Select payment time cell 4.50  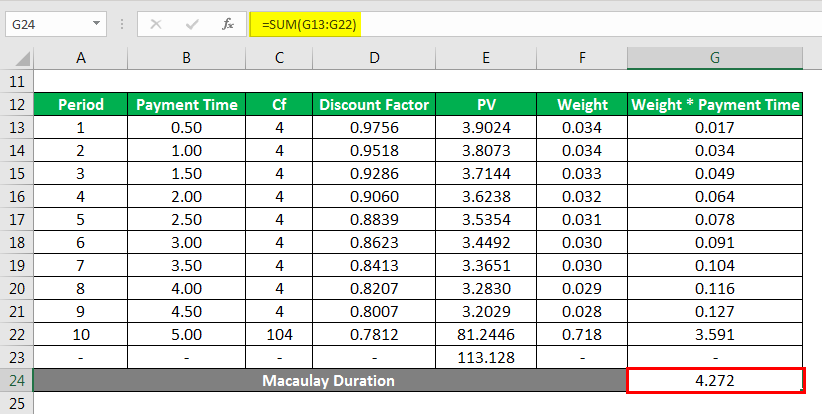pyautogui.click(x=187, y=311)
